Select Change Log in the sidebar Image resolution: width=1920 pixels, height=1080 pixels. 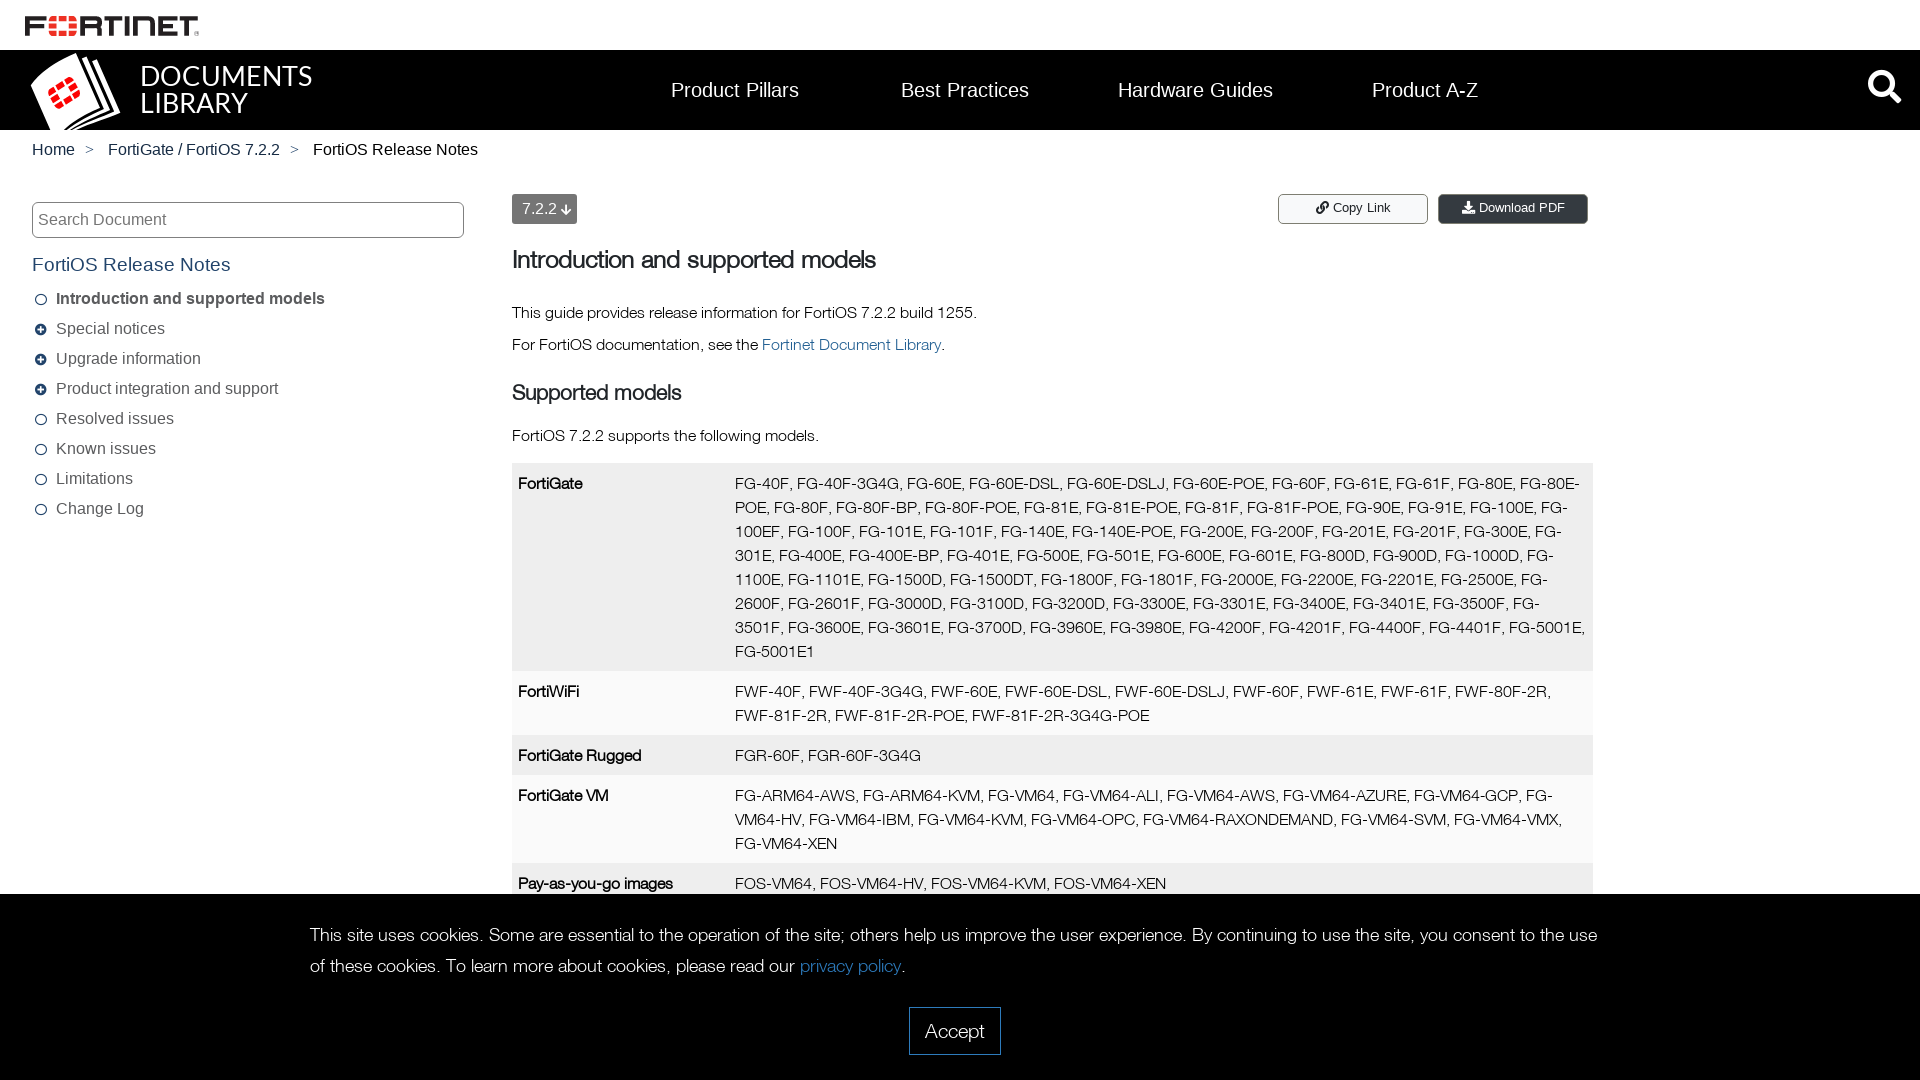click(x=99, y=509)
